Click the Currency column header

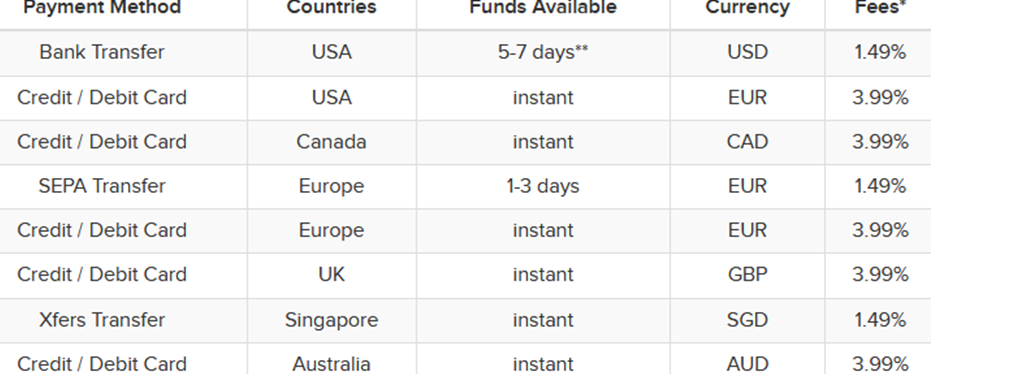point(747,8)
